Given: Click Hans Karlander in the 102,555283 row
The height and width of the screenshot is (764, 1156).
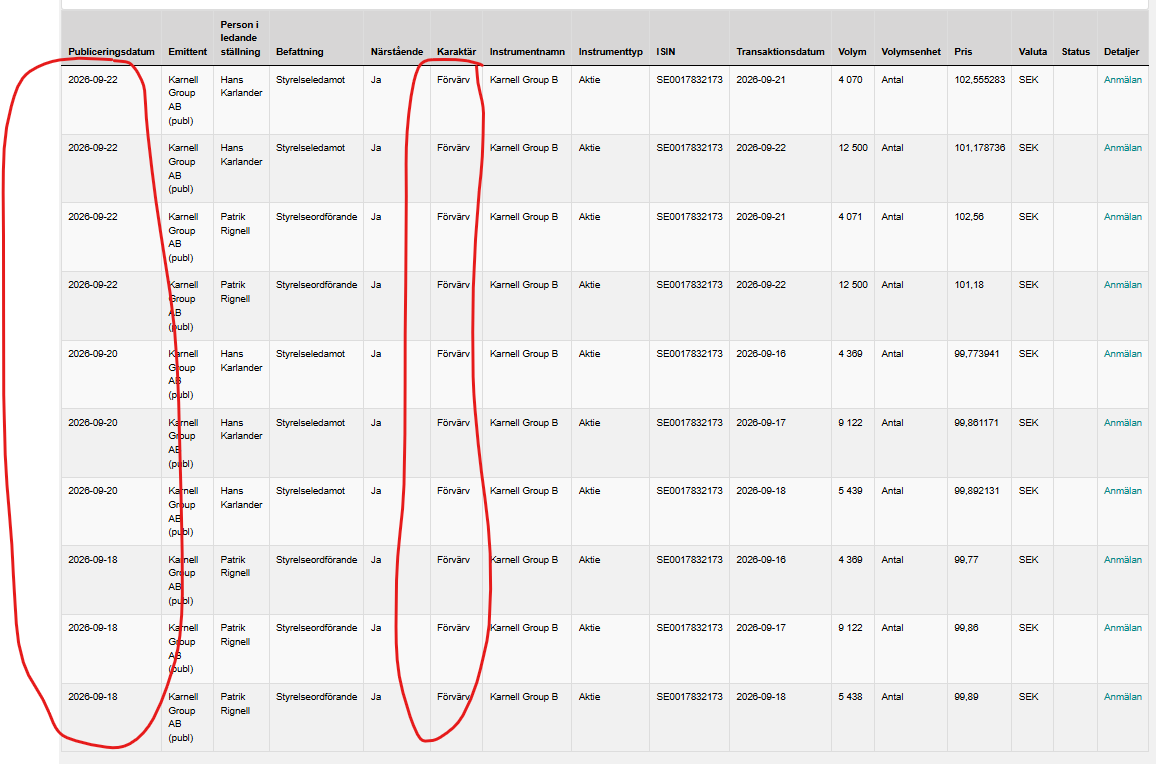Looking at the screenshot, I should click(x=241, y=86).
